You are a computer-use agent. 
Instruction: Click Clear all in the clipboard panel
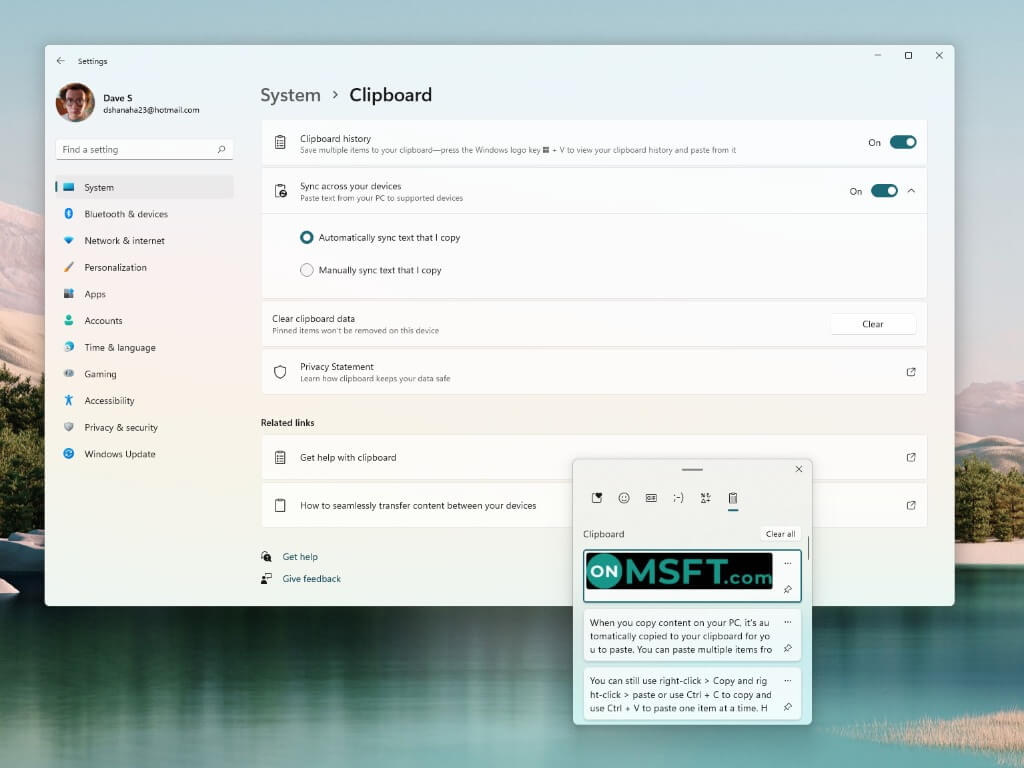pyautogui.click(x=780, y=534)
